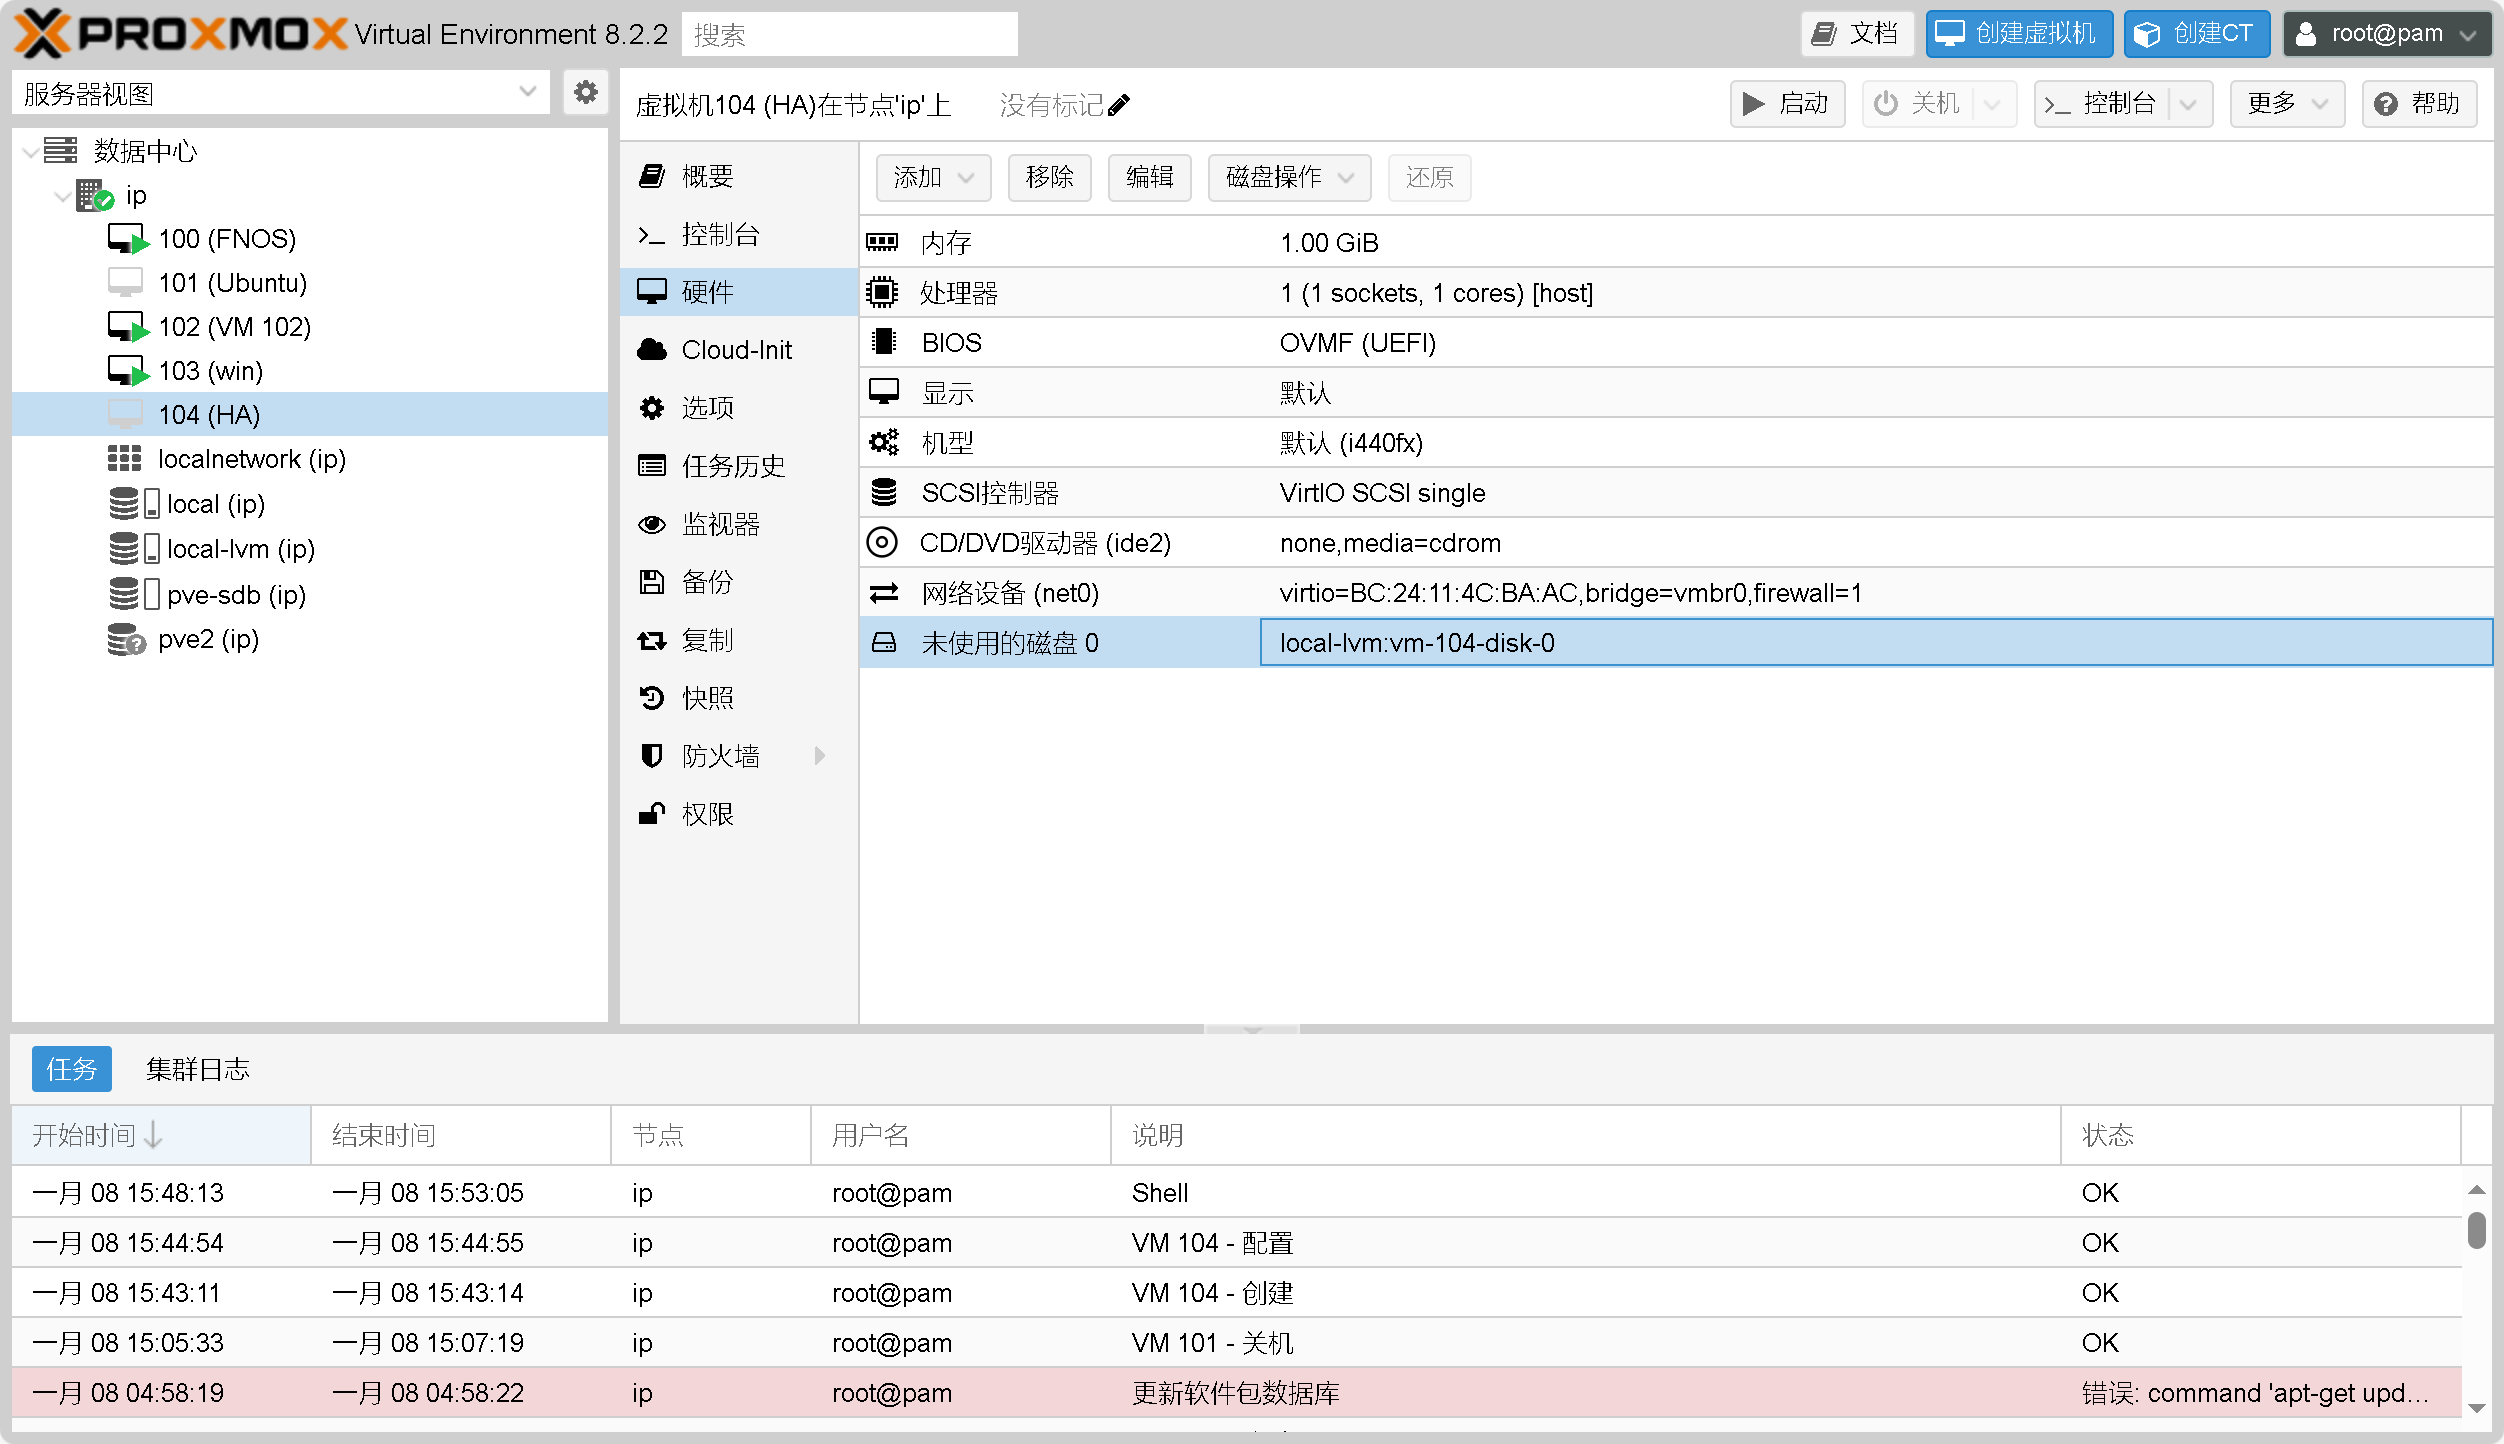Click the pve2 (ip) unknown storage icon
The width and height of the screenshot is (2504, 1444).
coord(127,639)
